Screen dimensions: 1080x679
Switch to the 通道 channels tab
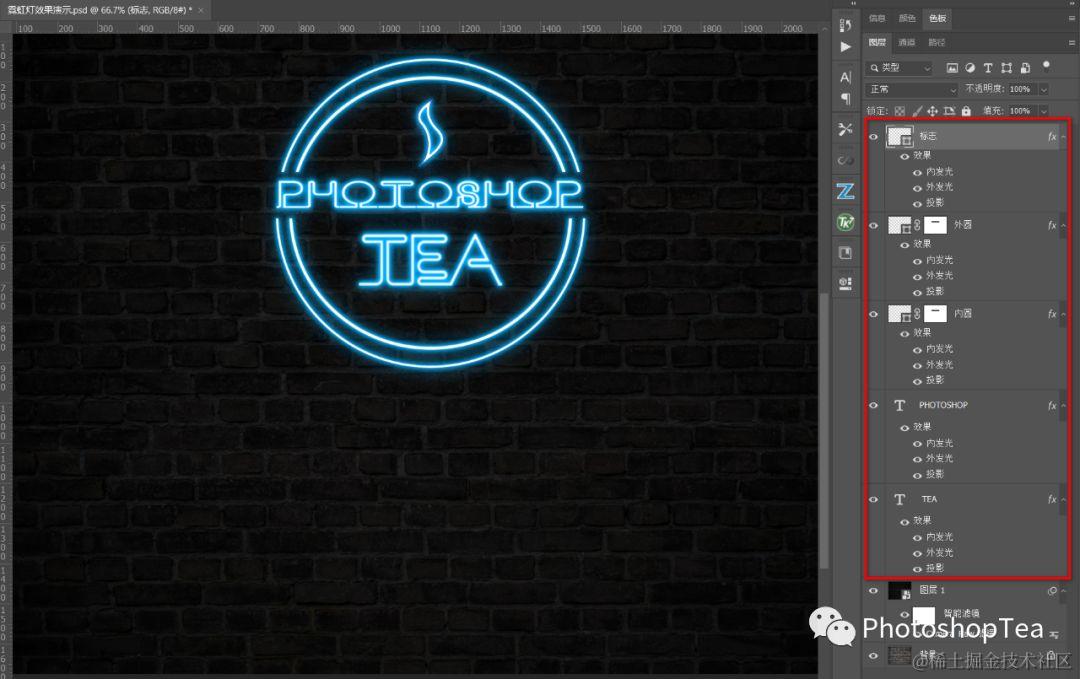[x=906, y=43]
